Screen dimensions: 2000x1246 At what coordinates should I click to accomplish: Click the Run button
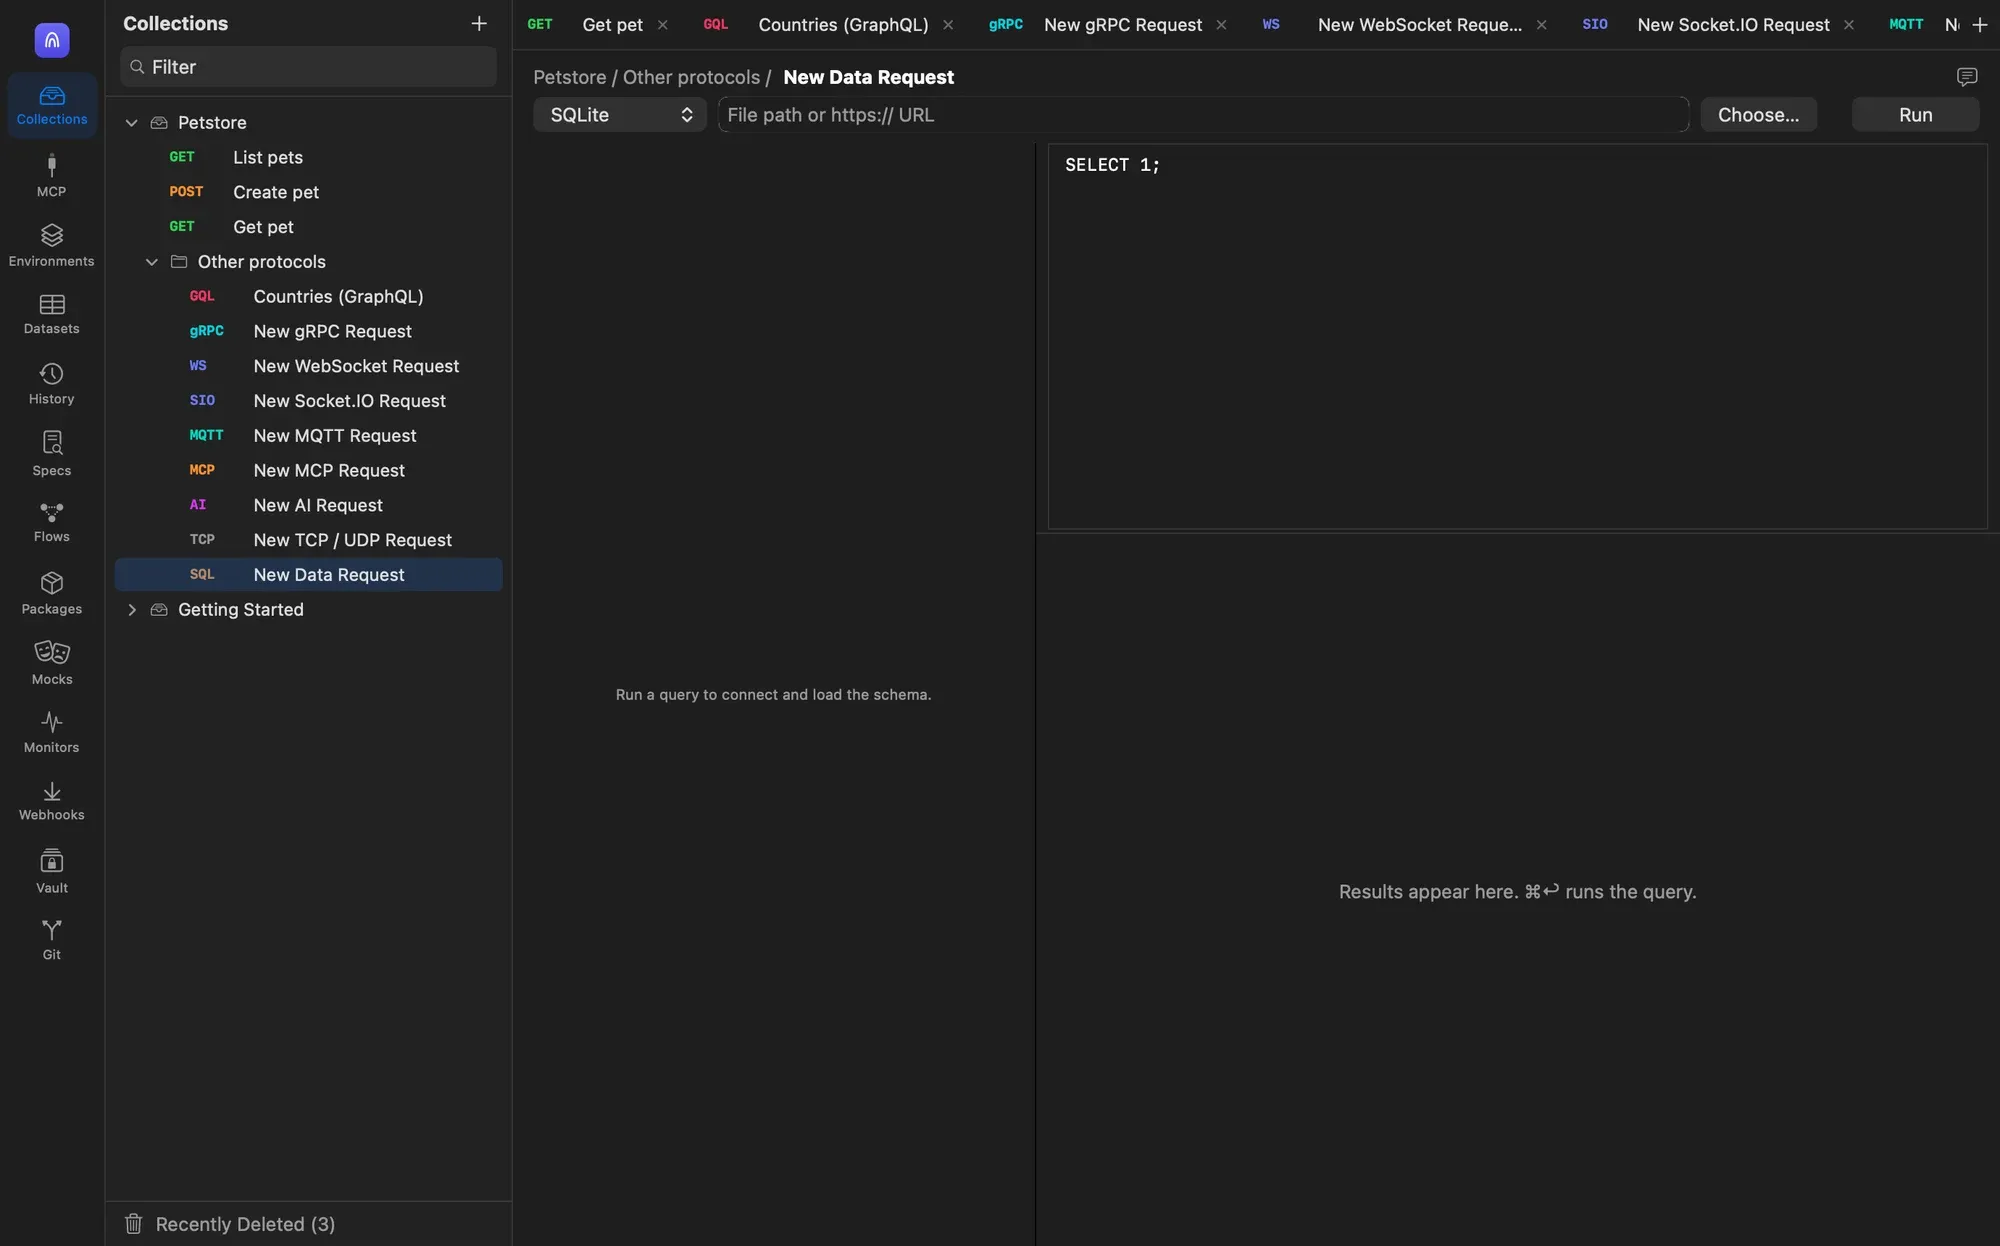1915,115
